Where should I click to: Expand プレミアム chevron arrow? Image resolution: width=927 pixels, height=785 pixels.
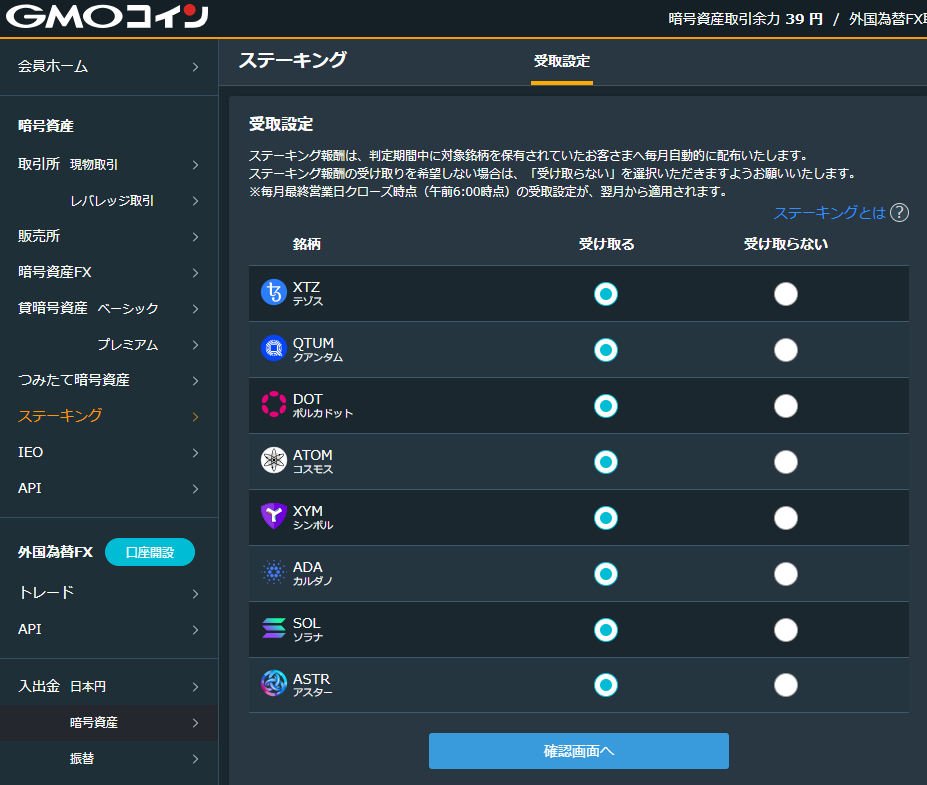196,345
